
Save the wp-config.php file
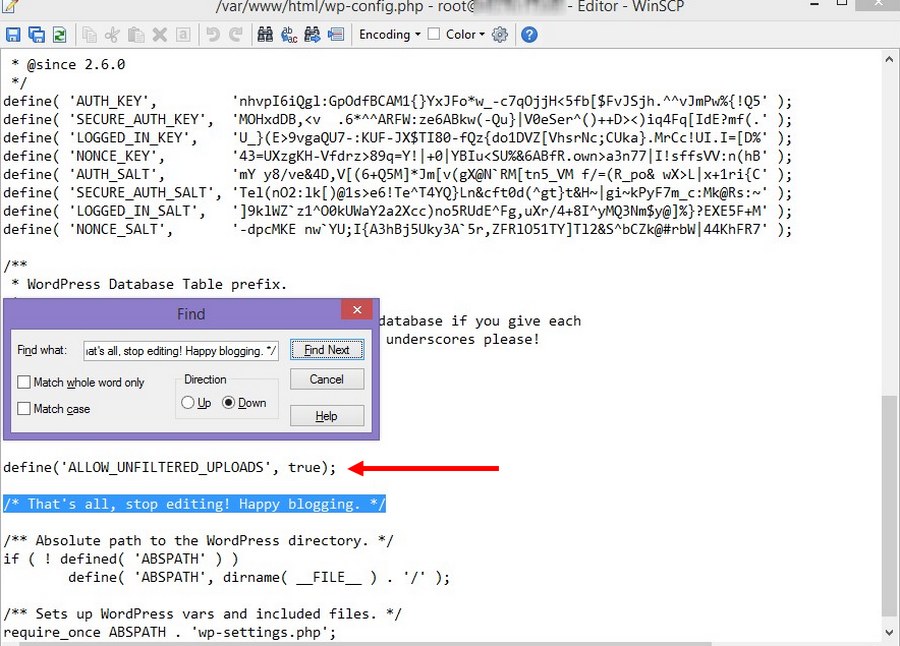tap(14, 34)
